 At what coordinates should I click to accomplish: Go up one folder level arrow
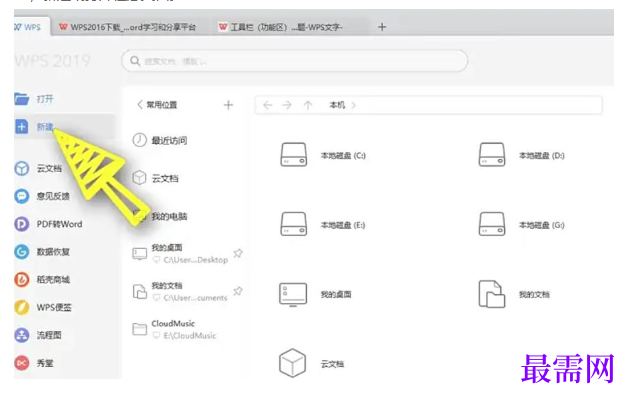[x=308, y=105]
